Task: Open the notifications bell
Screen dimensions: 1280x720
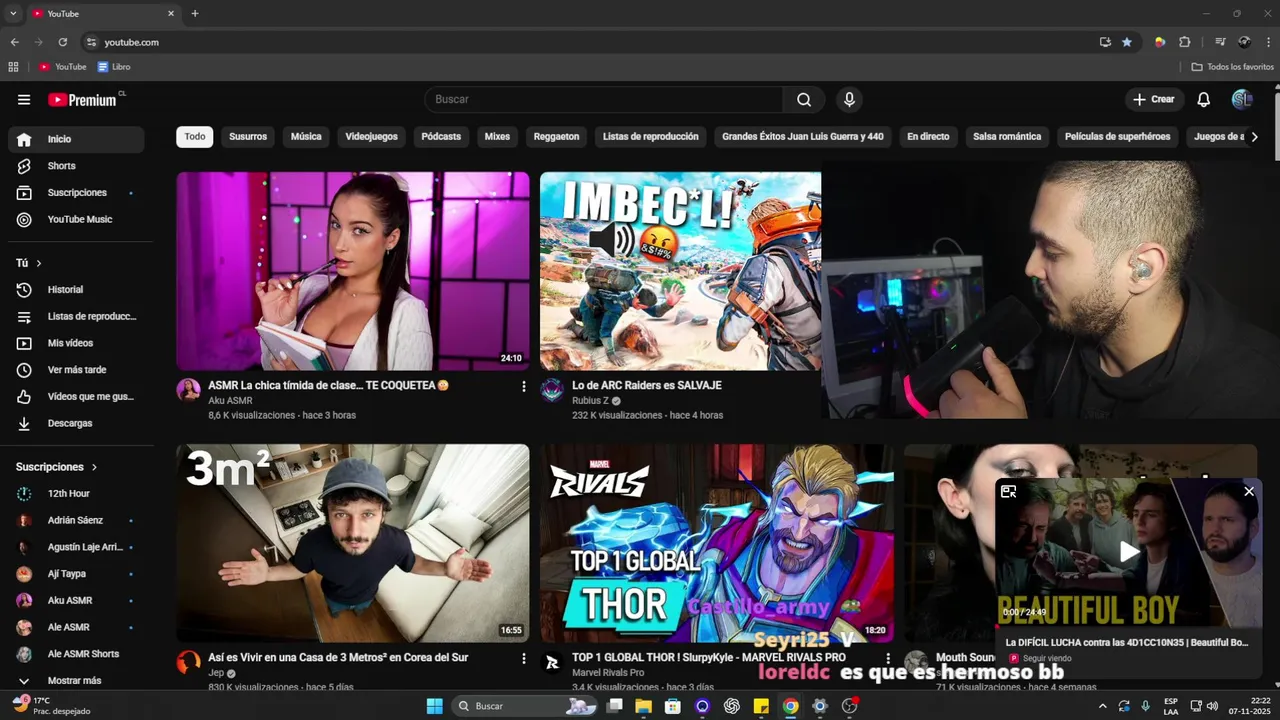Action: pos(1204,99)
